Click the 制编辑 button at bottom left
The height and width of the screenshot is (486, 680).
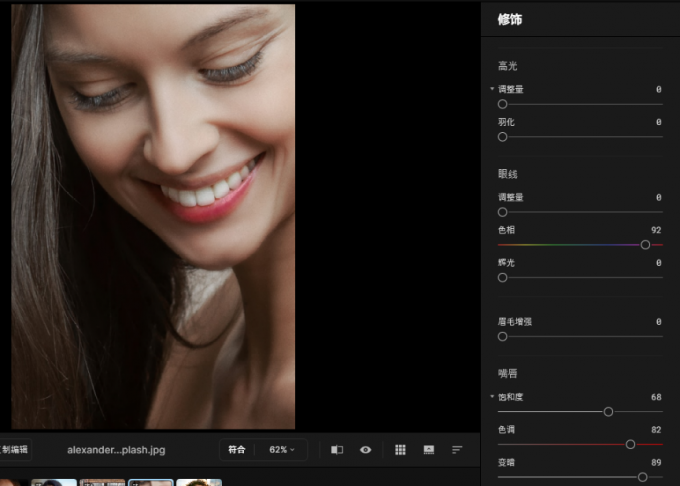point(15,450)
